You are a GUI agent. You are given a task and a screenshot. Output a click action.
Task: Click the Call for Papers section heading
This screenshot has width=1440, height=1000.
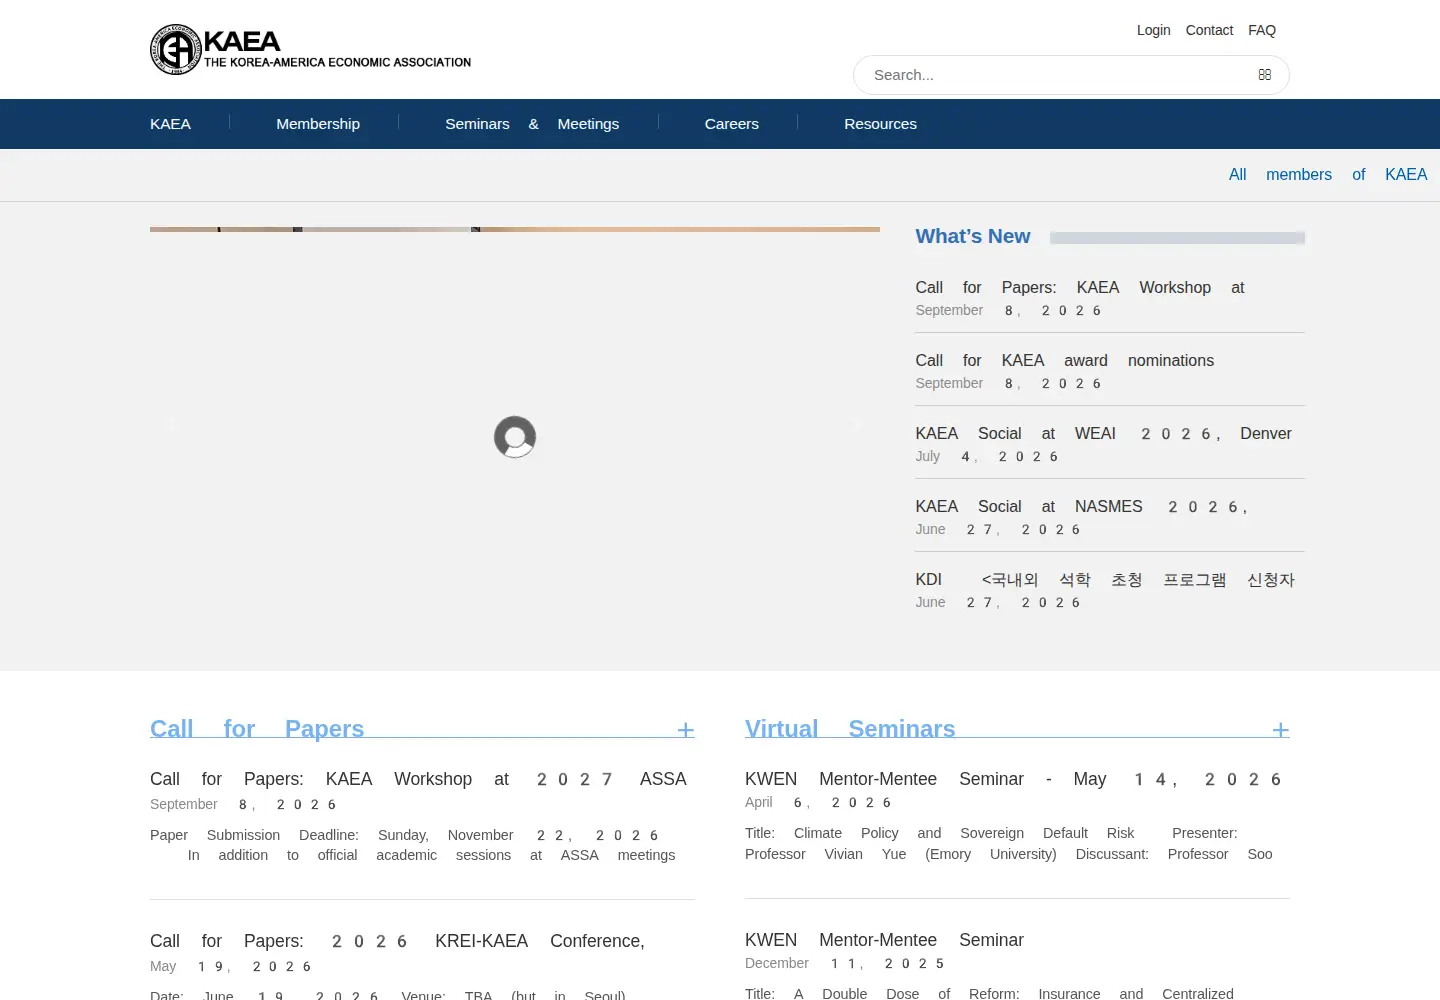tap(257, 729)
